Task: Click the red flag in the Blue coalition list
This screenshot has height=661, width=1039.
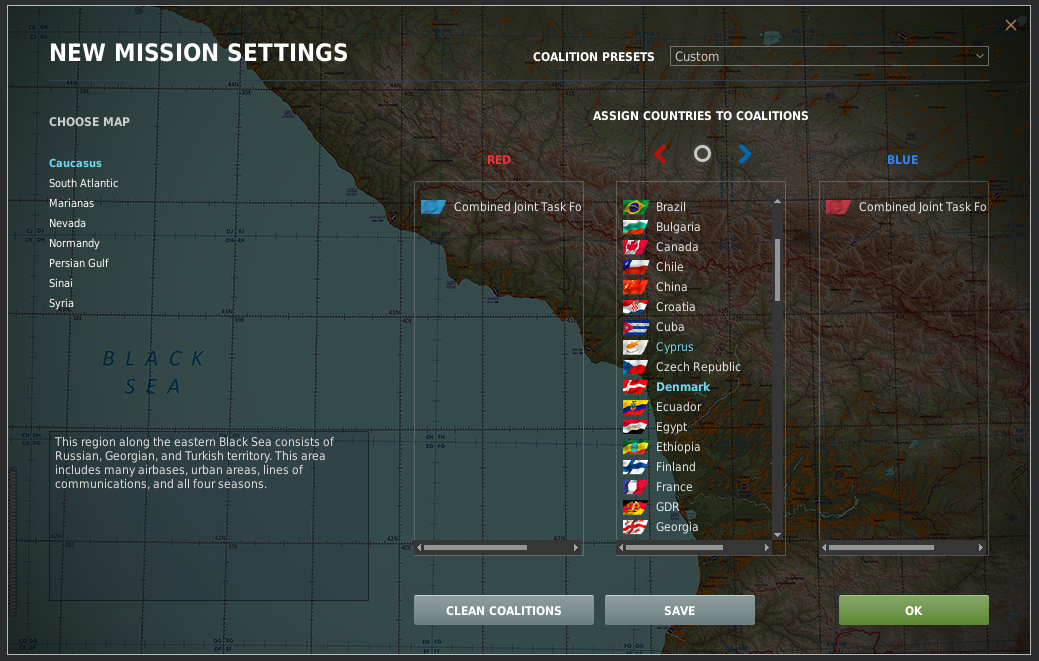Action: pyautogui.click(x=838, y=207)
